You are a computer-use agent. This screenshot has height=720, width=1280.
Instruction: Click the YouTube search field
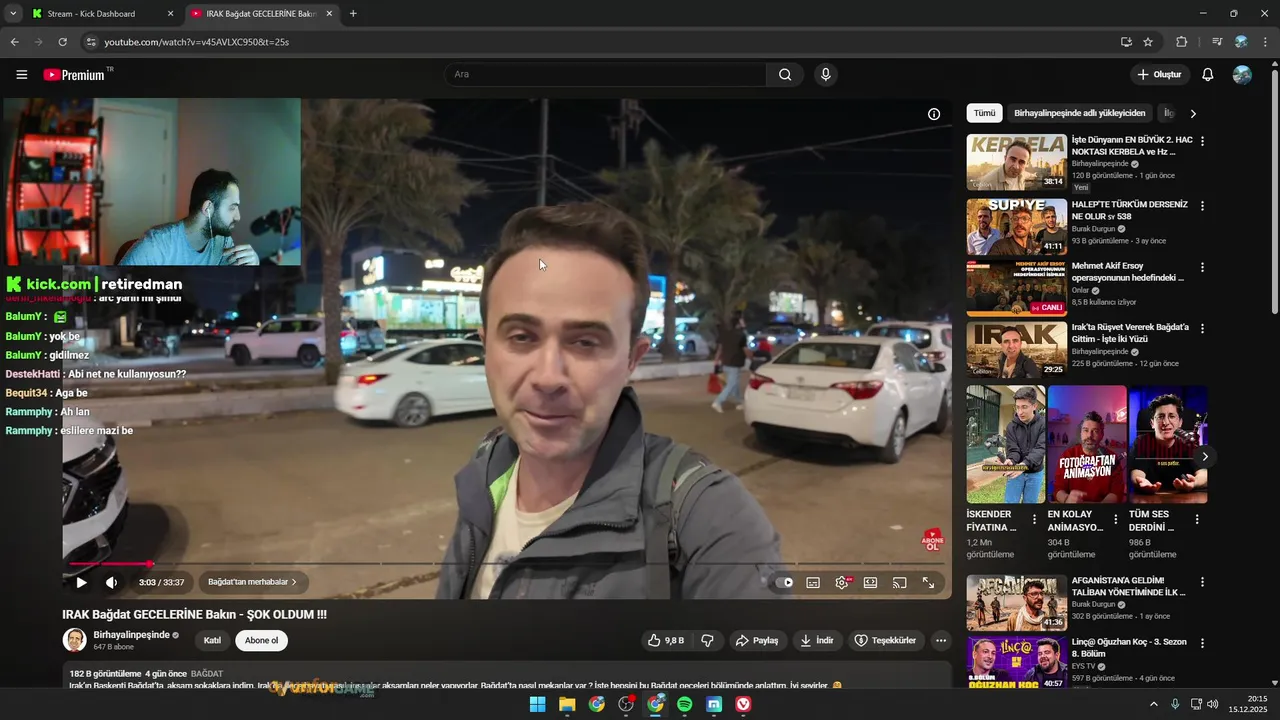coord(605,74)
